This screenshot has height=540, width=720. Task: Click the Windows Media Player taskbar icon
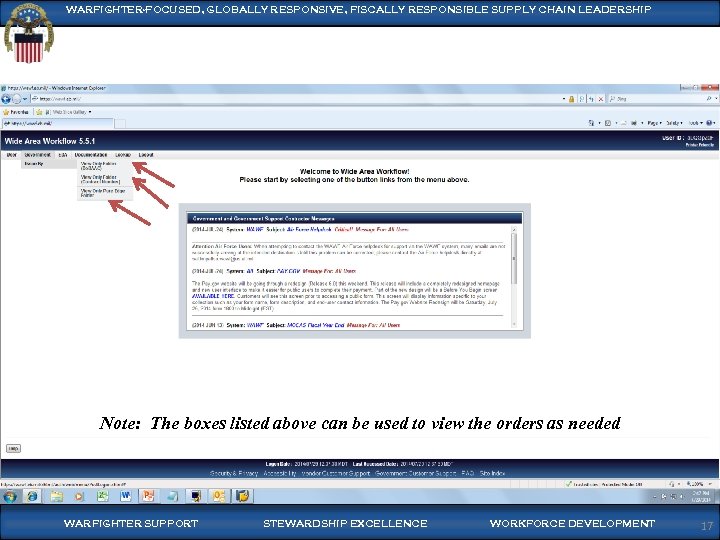pyautogui.click(x=79, y=496)
